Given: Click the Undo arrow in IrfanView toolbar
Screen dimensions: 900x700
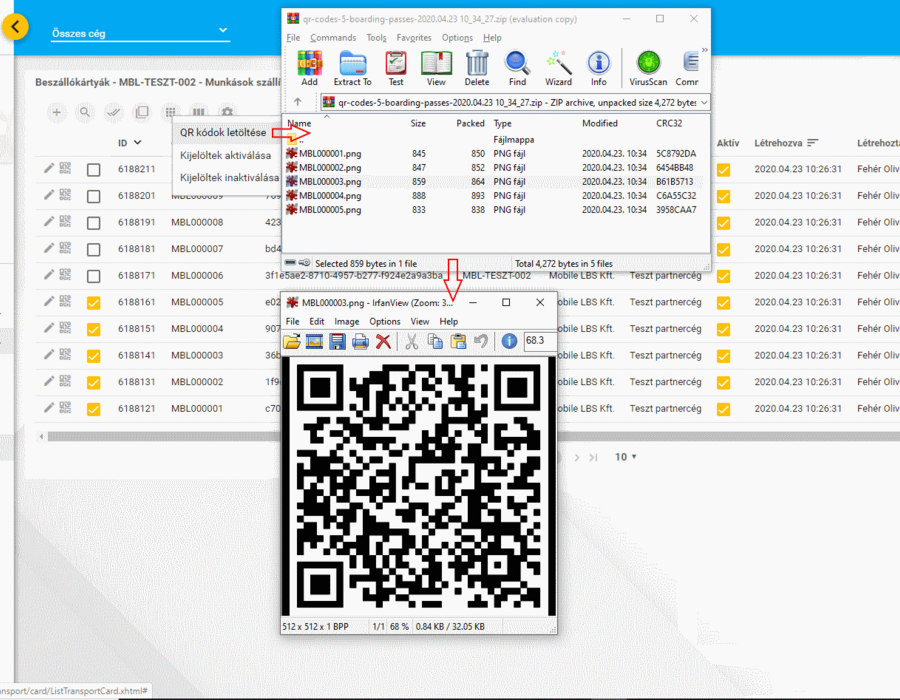Looking at the screenshot, I should pos(481,341).
